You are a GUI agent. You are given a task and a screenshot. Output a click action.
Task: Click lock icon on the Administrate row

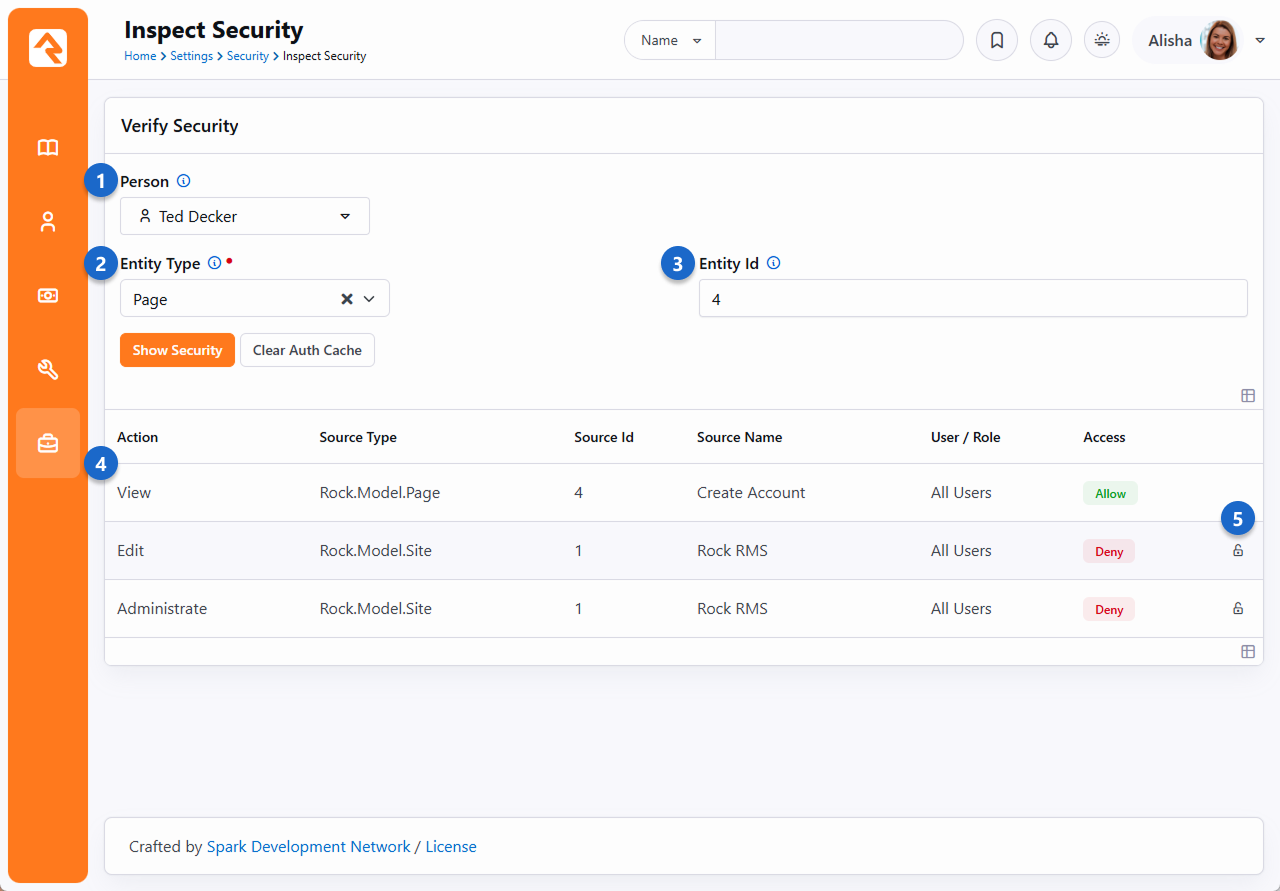(1238, 609)
